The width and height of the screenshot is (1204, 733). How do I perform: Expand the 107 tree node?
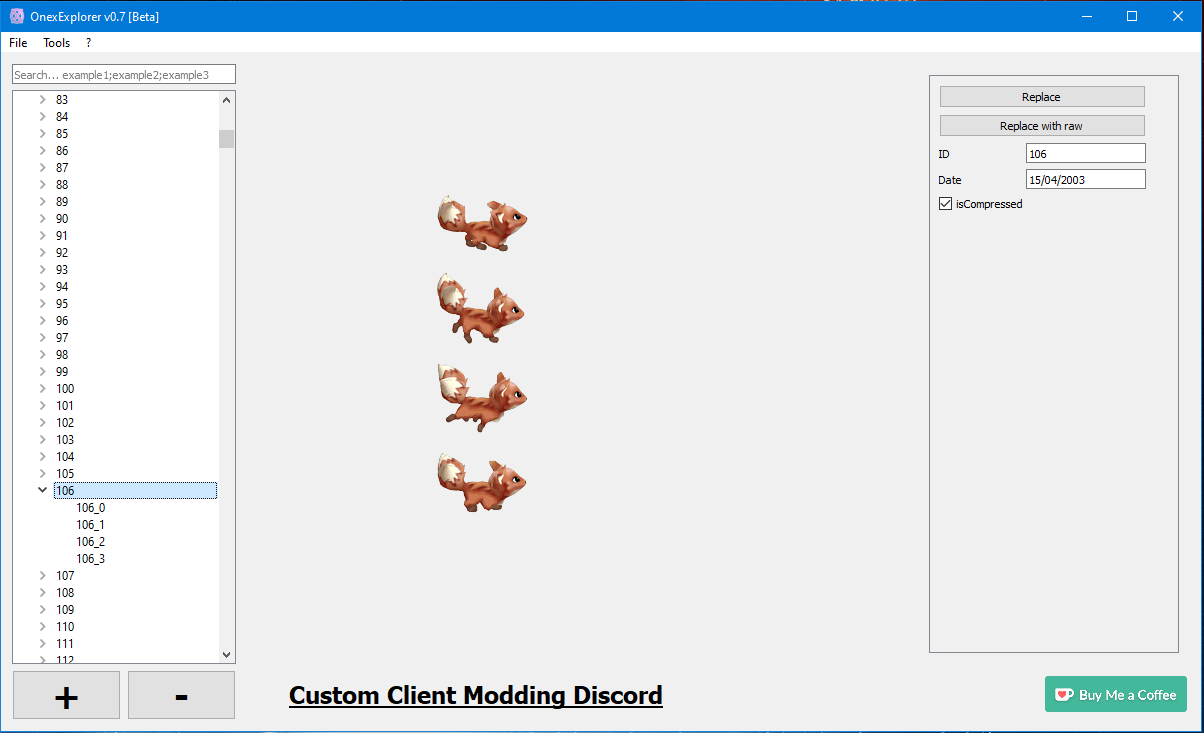(x=42, y=576)
